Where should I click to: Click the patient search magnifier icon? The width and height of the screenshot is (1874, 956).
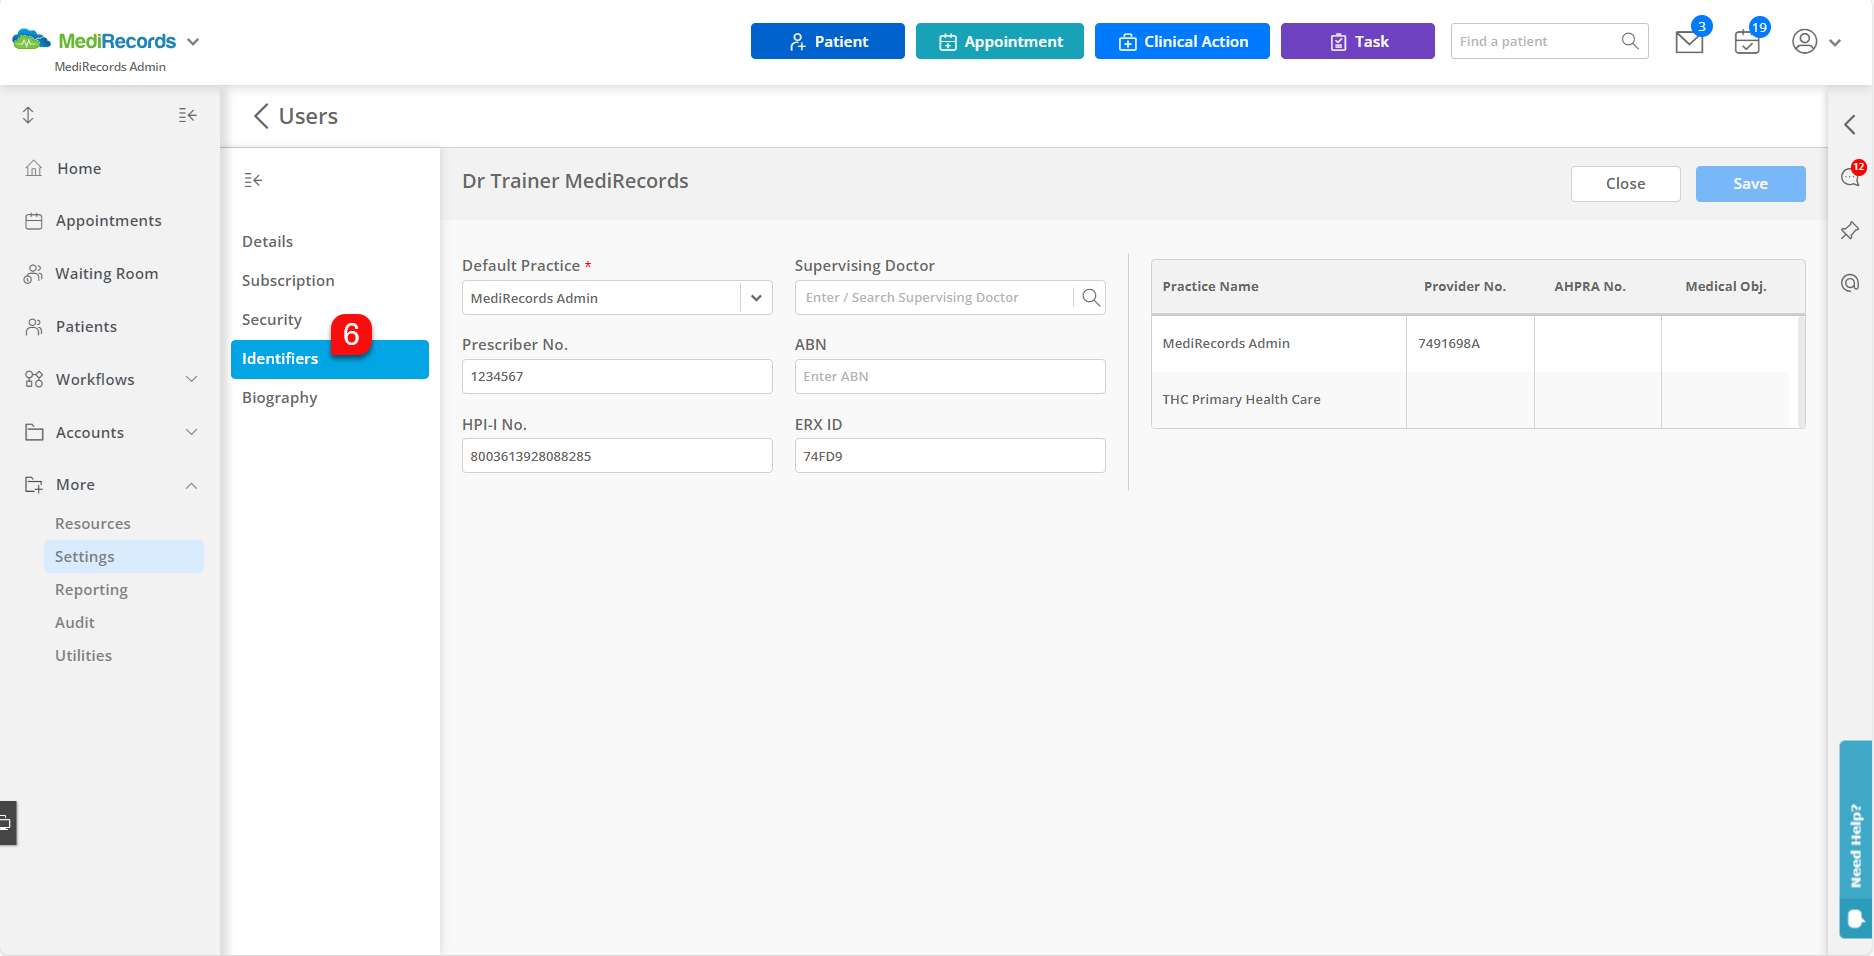1630,41
